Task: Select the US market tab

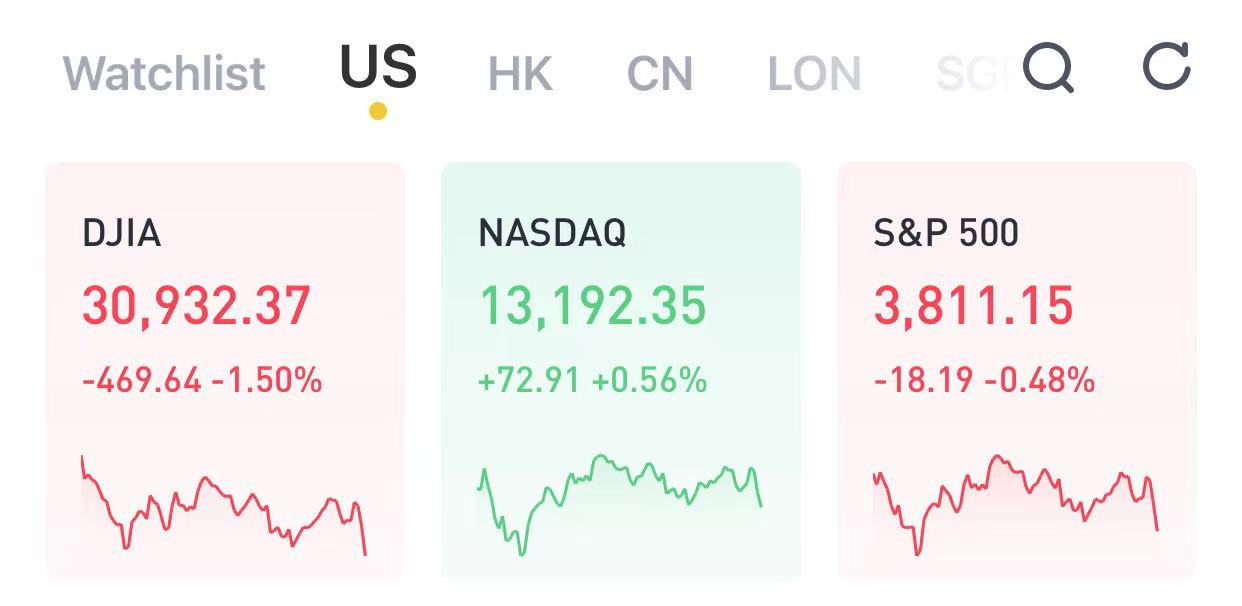Action: tap(378, 68)
